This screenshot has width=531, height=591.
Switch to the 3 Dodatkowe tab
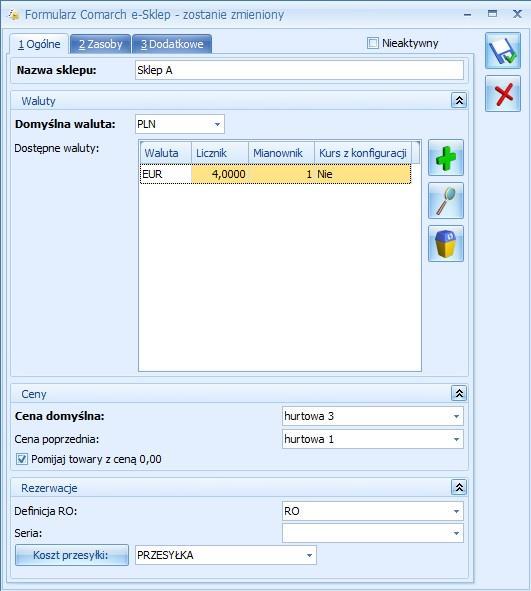172,44
